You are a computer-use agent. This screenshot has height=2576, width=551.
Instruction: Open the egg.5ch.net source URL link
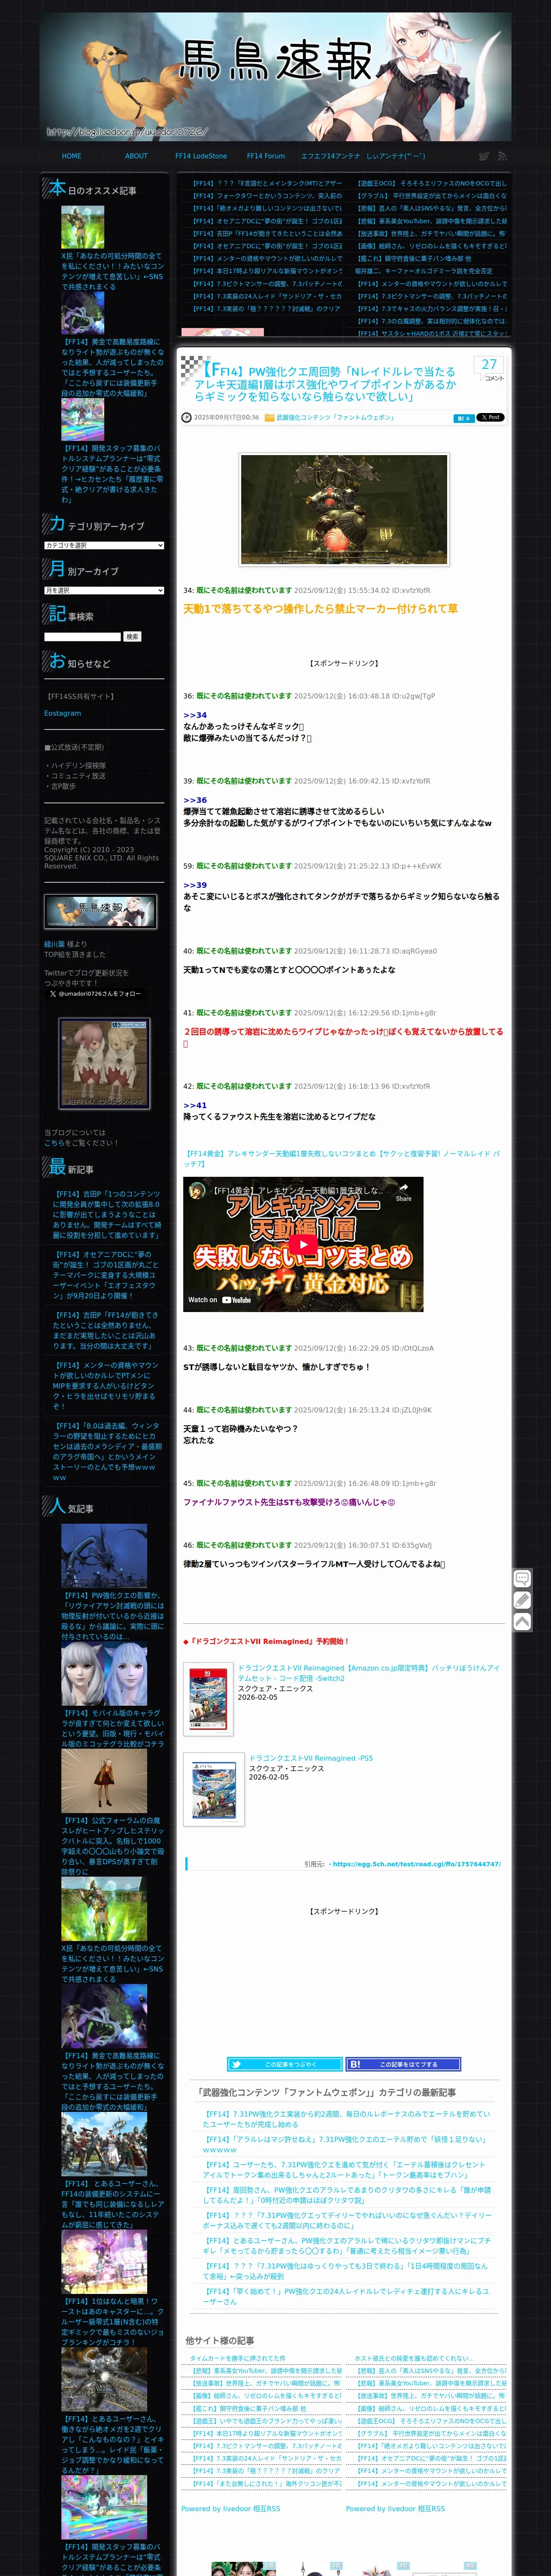point(417,1864)
